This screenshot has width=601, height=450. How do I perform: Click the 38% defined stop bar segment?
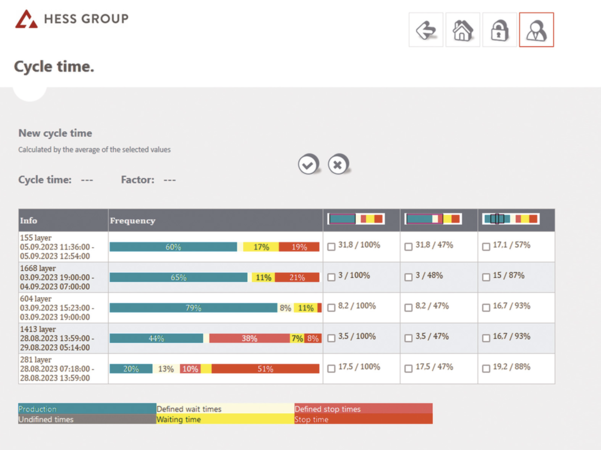click(249, 338)
